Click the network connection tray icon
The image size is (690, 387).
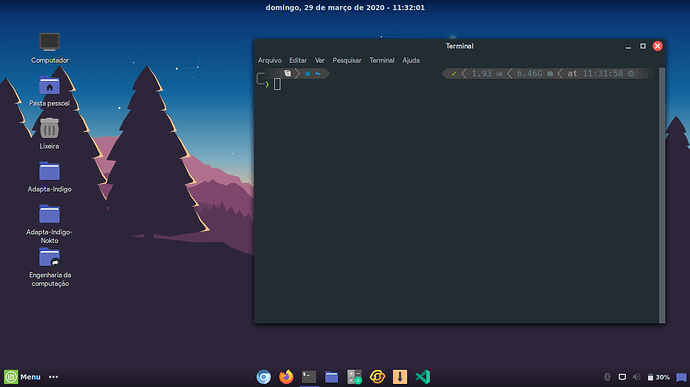(622, 377)
